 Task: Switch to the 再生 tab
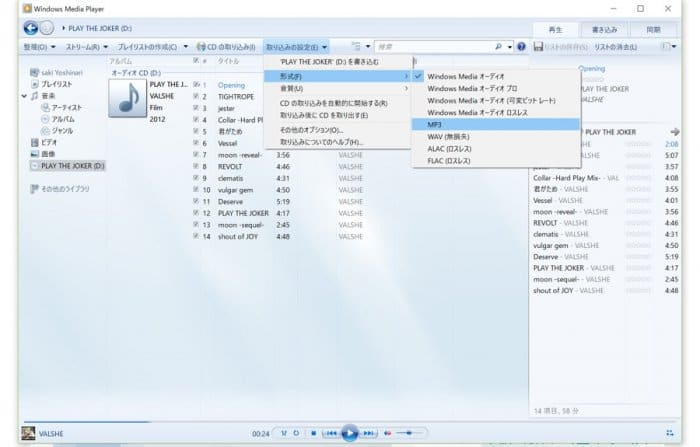[x=555, y=29]
